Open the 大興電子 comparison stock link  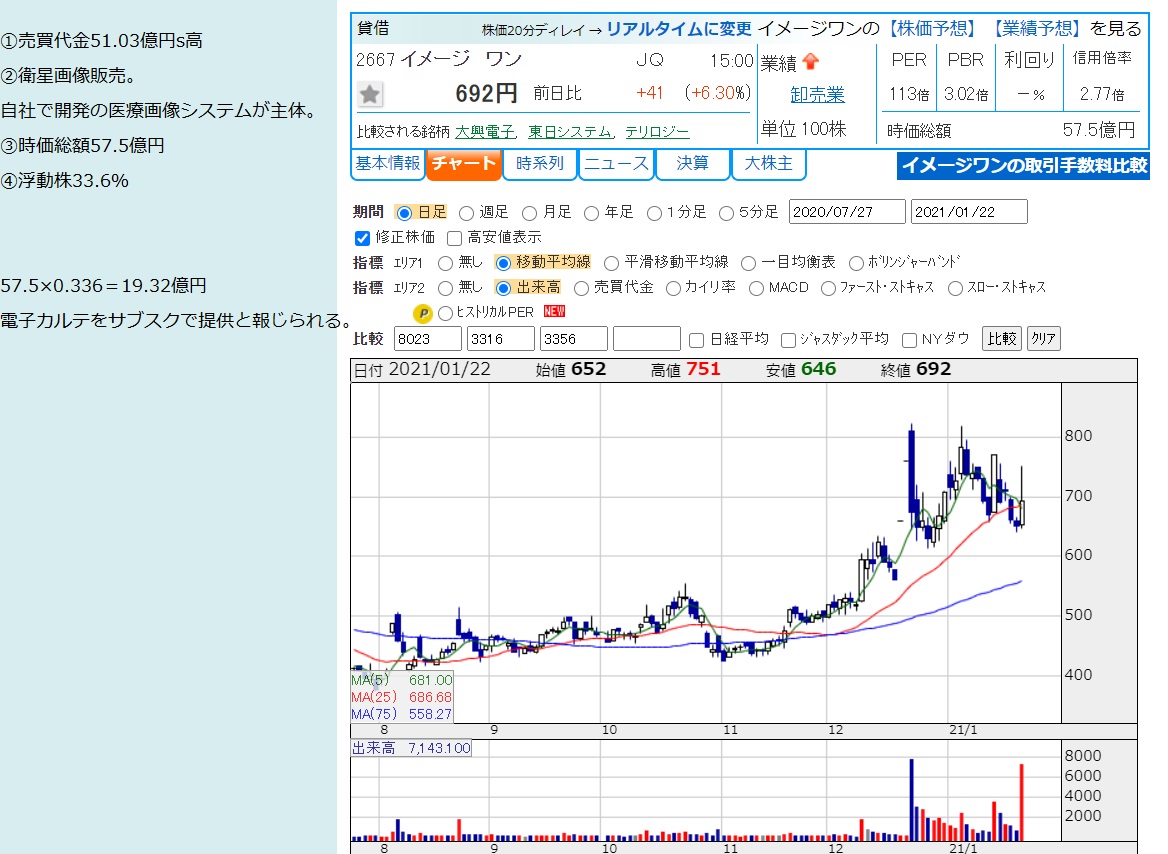pos(485,132)
